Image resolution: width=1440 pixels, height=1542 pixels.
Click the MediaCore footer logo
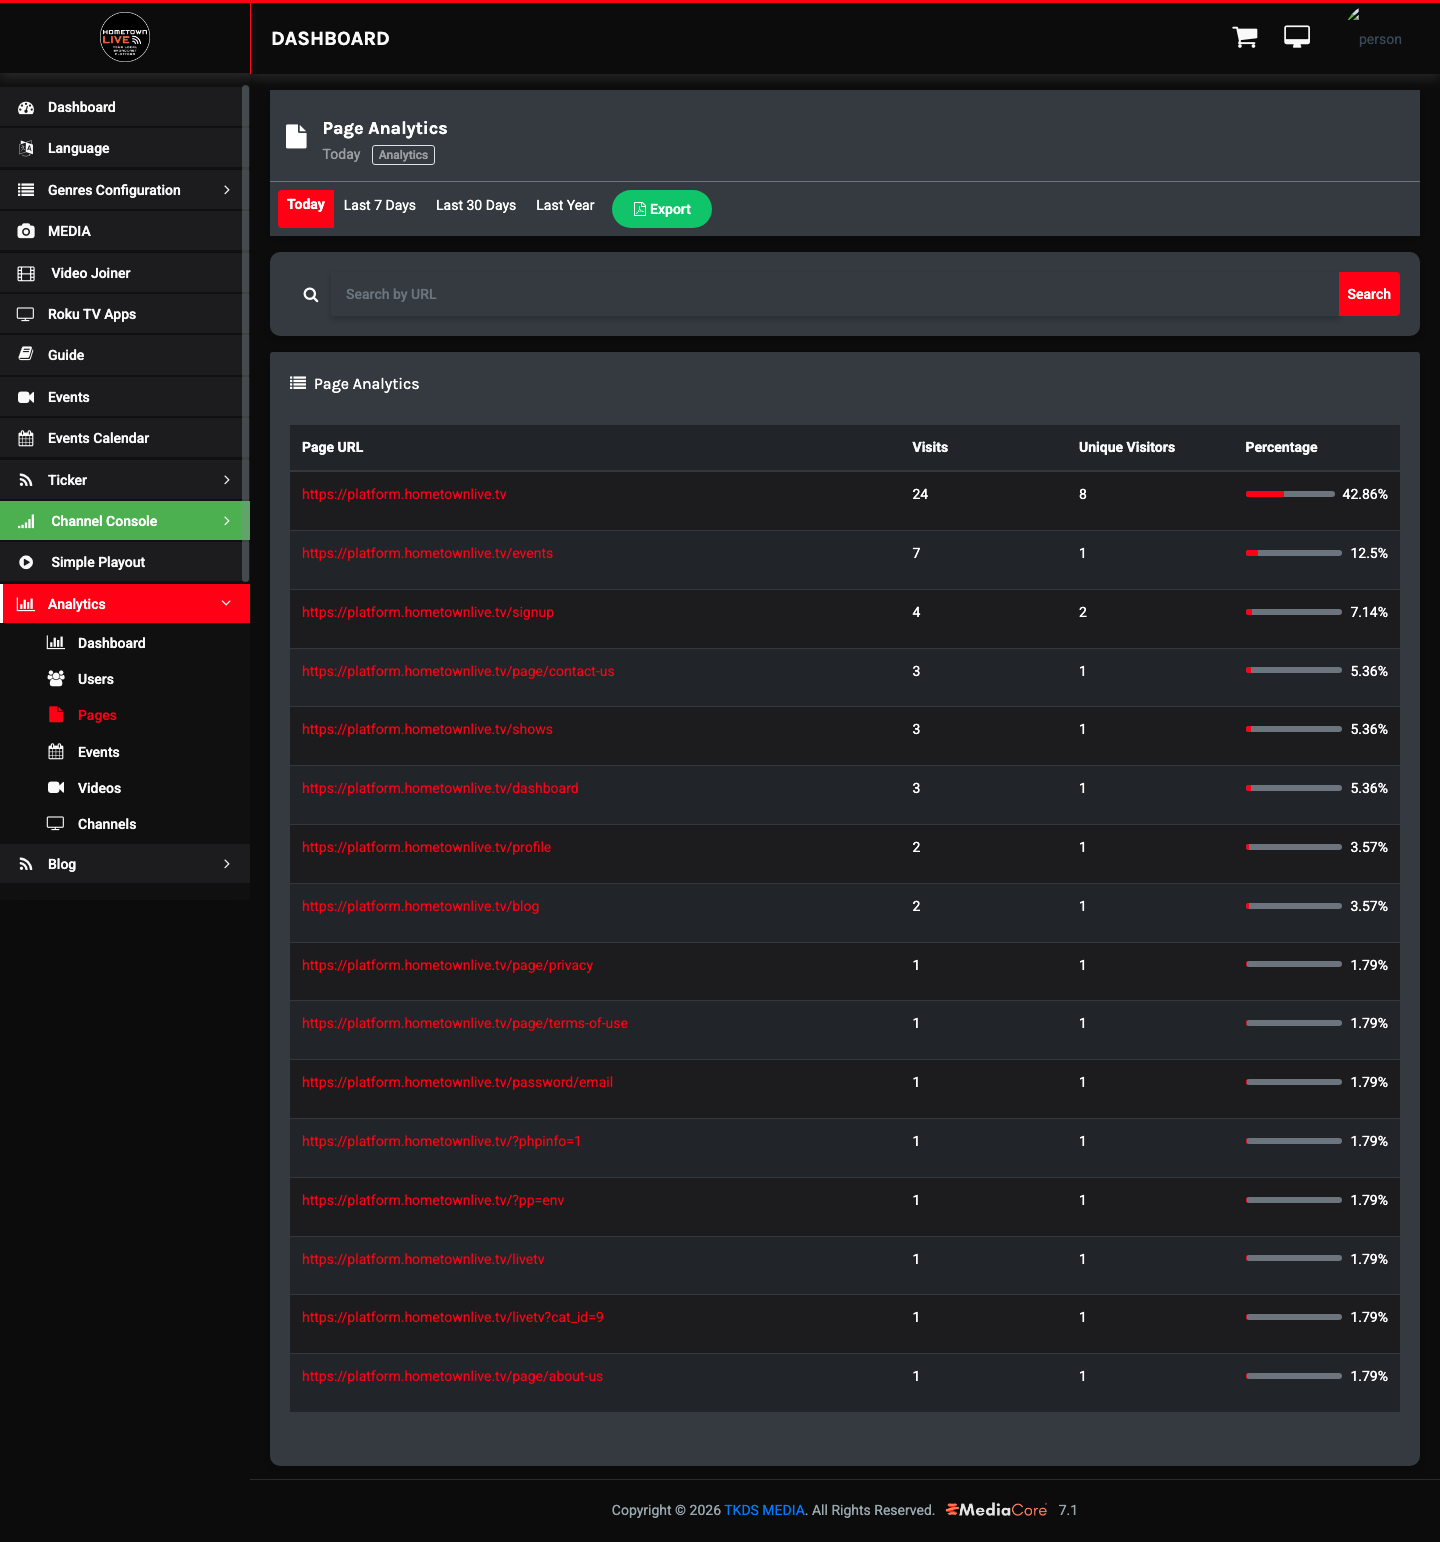997,1510
